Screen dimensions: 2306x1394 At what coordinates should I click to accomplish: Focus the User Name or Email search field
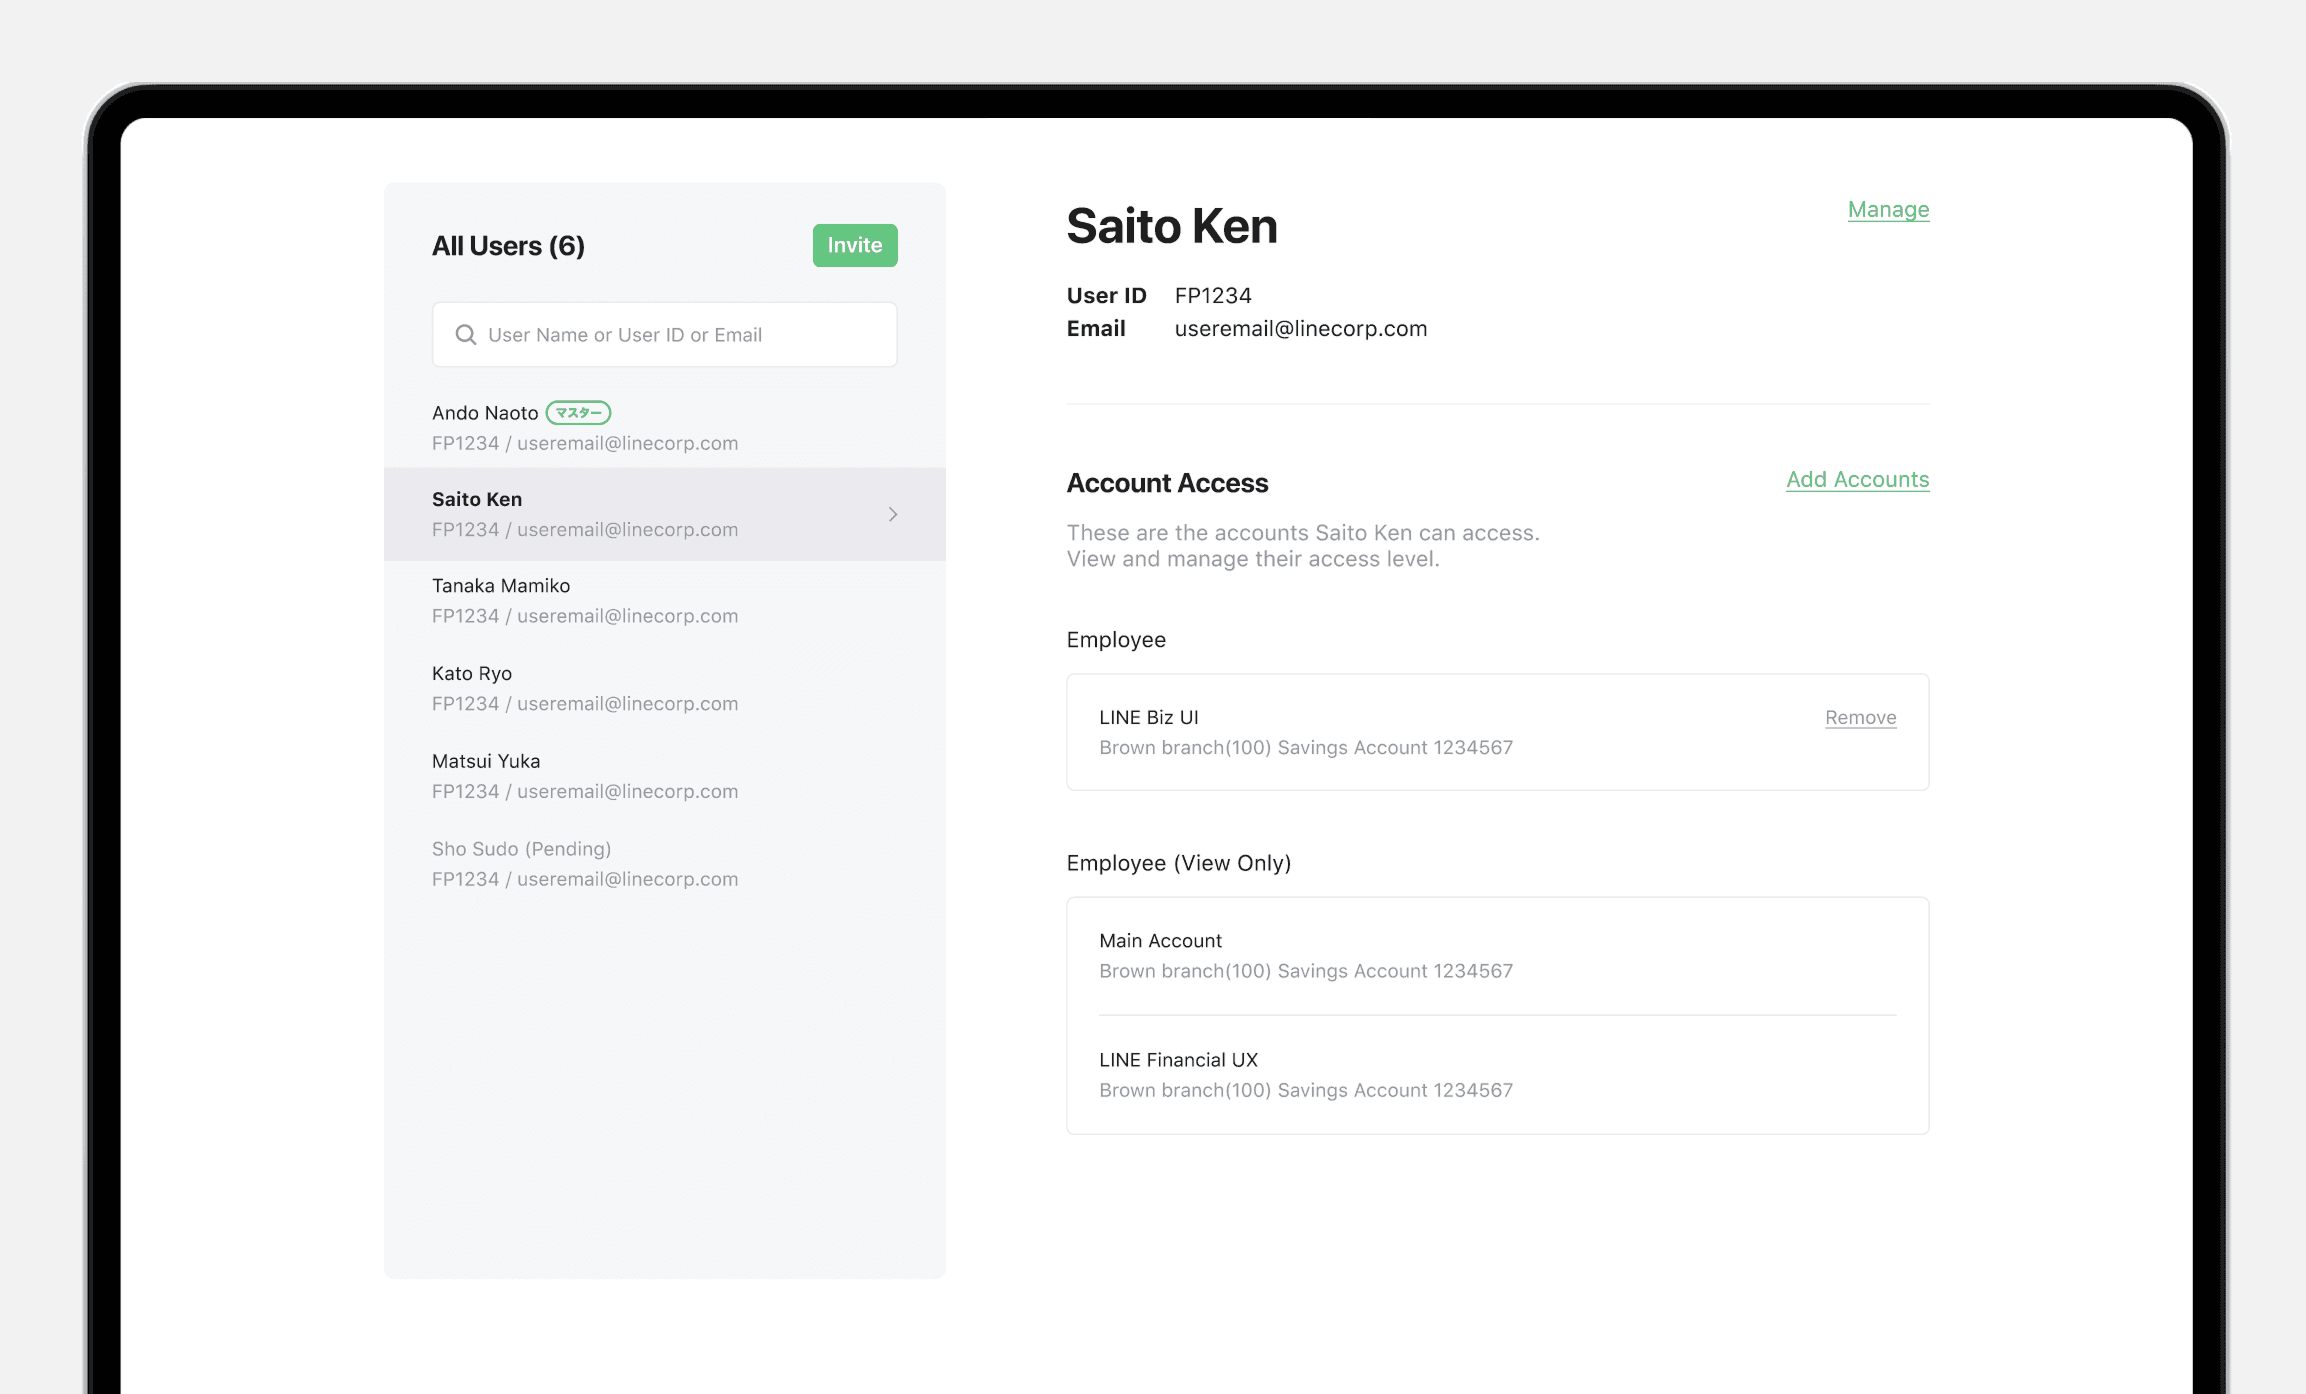pyautogui.click(x=680, y=335)
